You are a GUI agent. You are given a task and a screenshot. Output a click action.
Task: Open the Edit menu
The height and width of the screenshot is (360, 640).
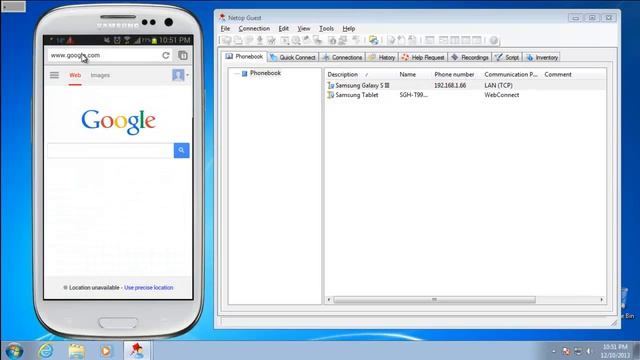pos(284,29)
